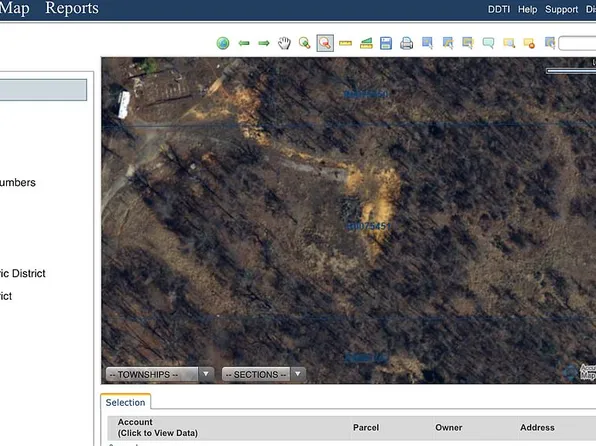Switch to the Selection tab
The height and width of the screenshot is (446, 596).
[x=125, y=402]
